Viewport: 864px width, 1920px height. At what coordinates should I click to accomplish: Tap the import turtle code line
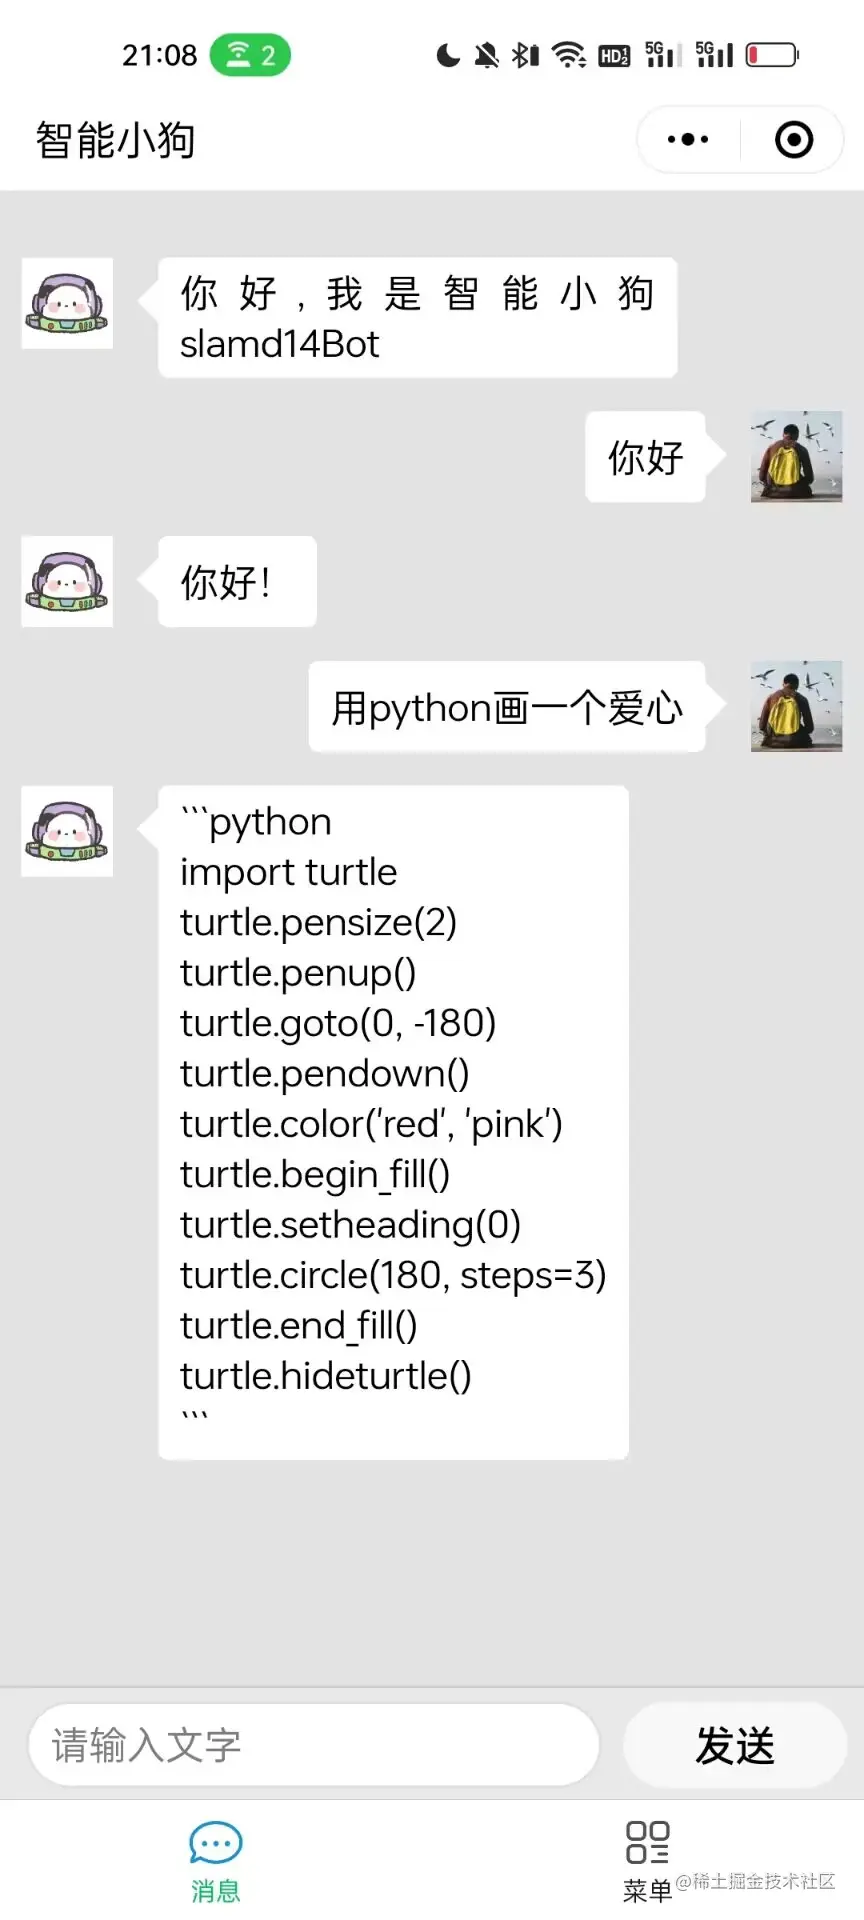[x=289, y=872]
